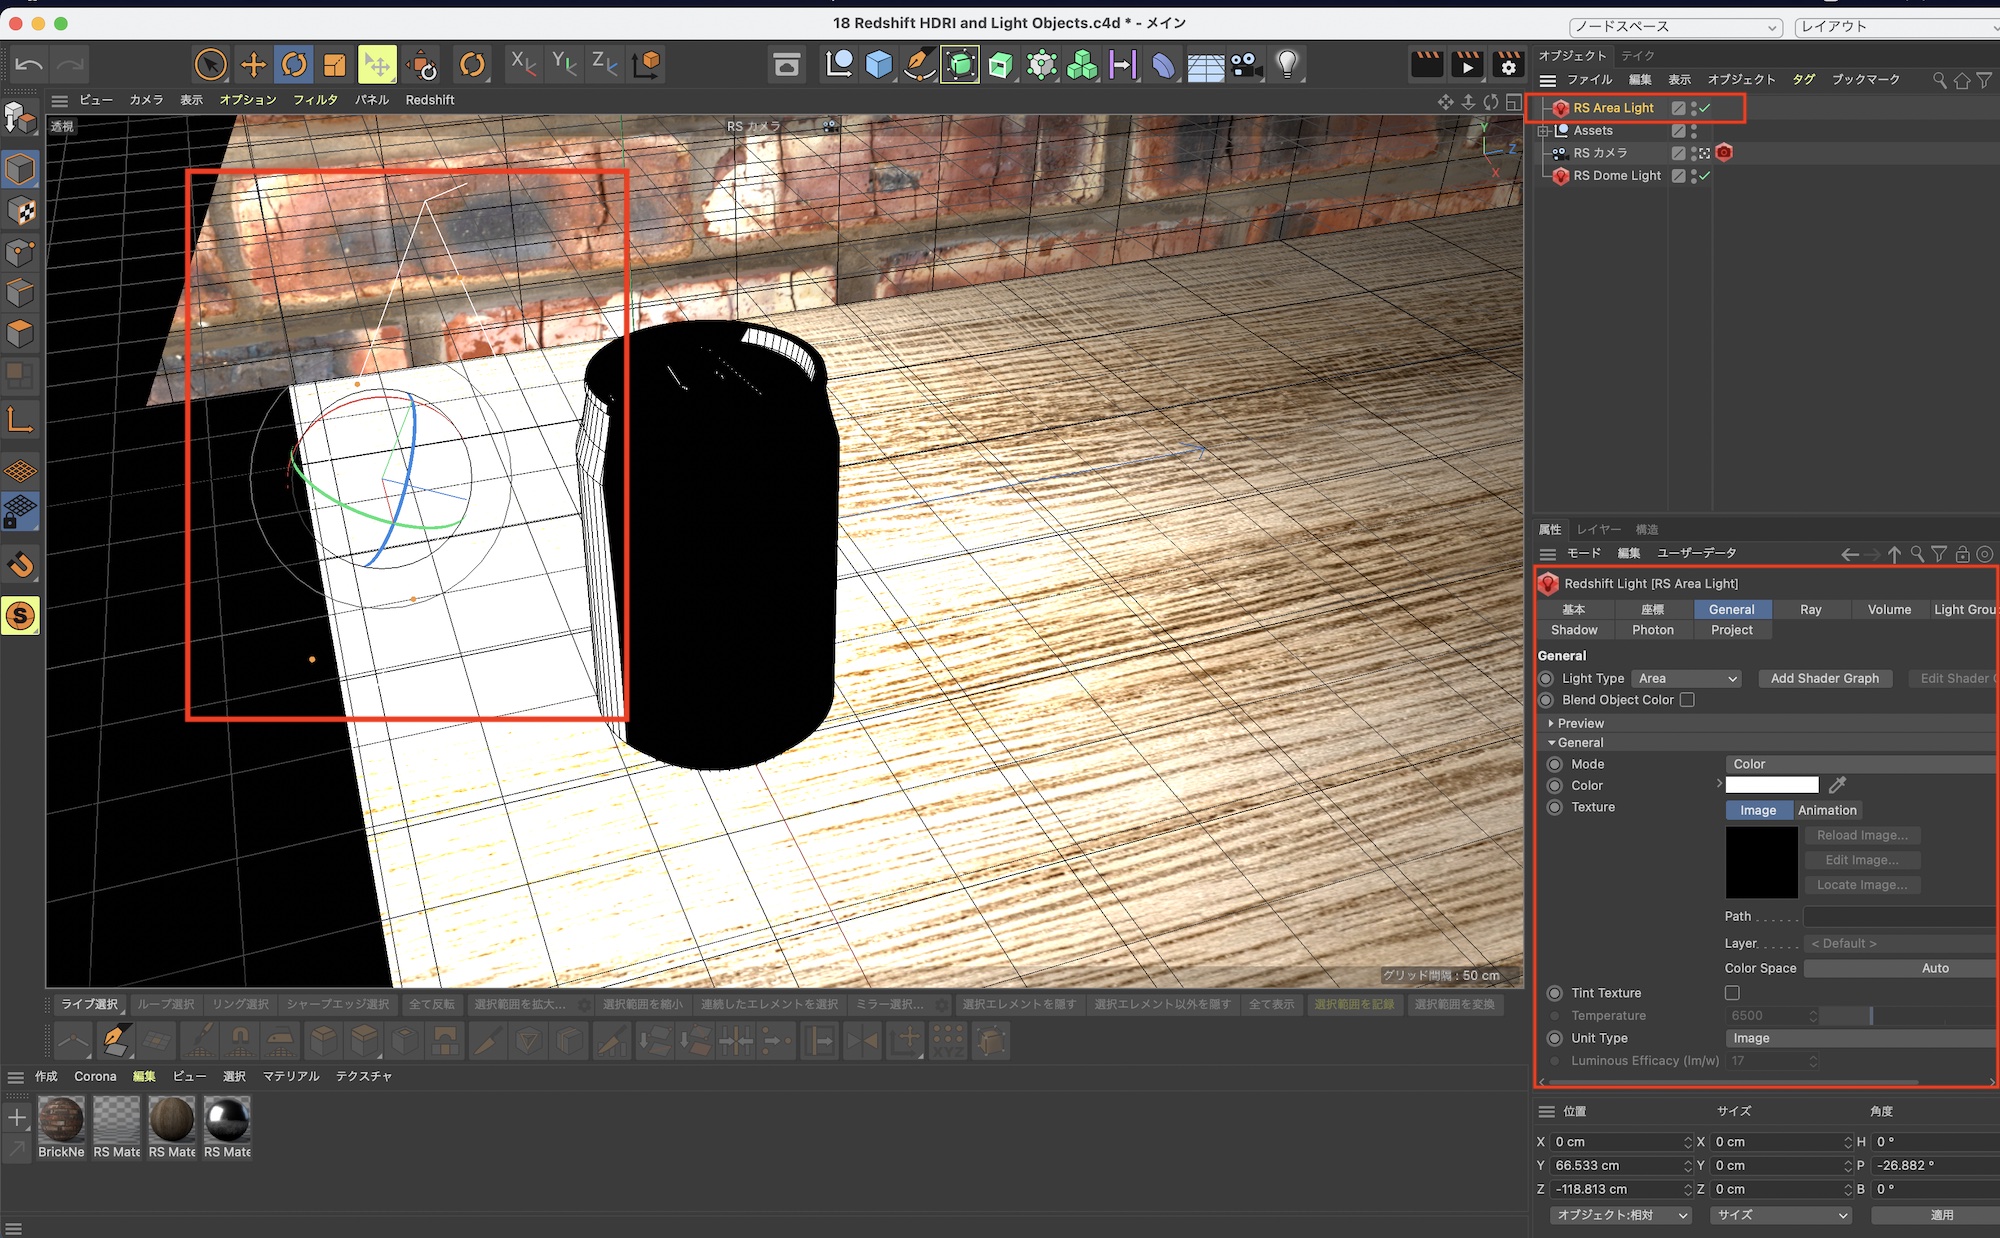The height and width of the screenshot is (1238, 2000).
Task: Select the Move tool in top toolbar
Action: tap(253, 65)
